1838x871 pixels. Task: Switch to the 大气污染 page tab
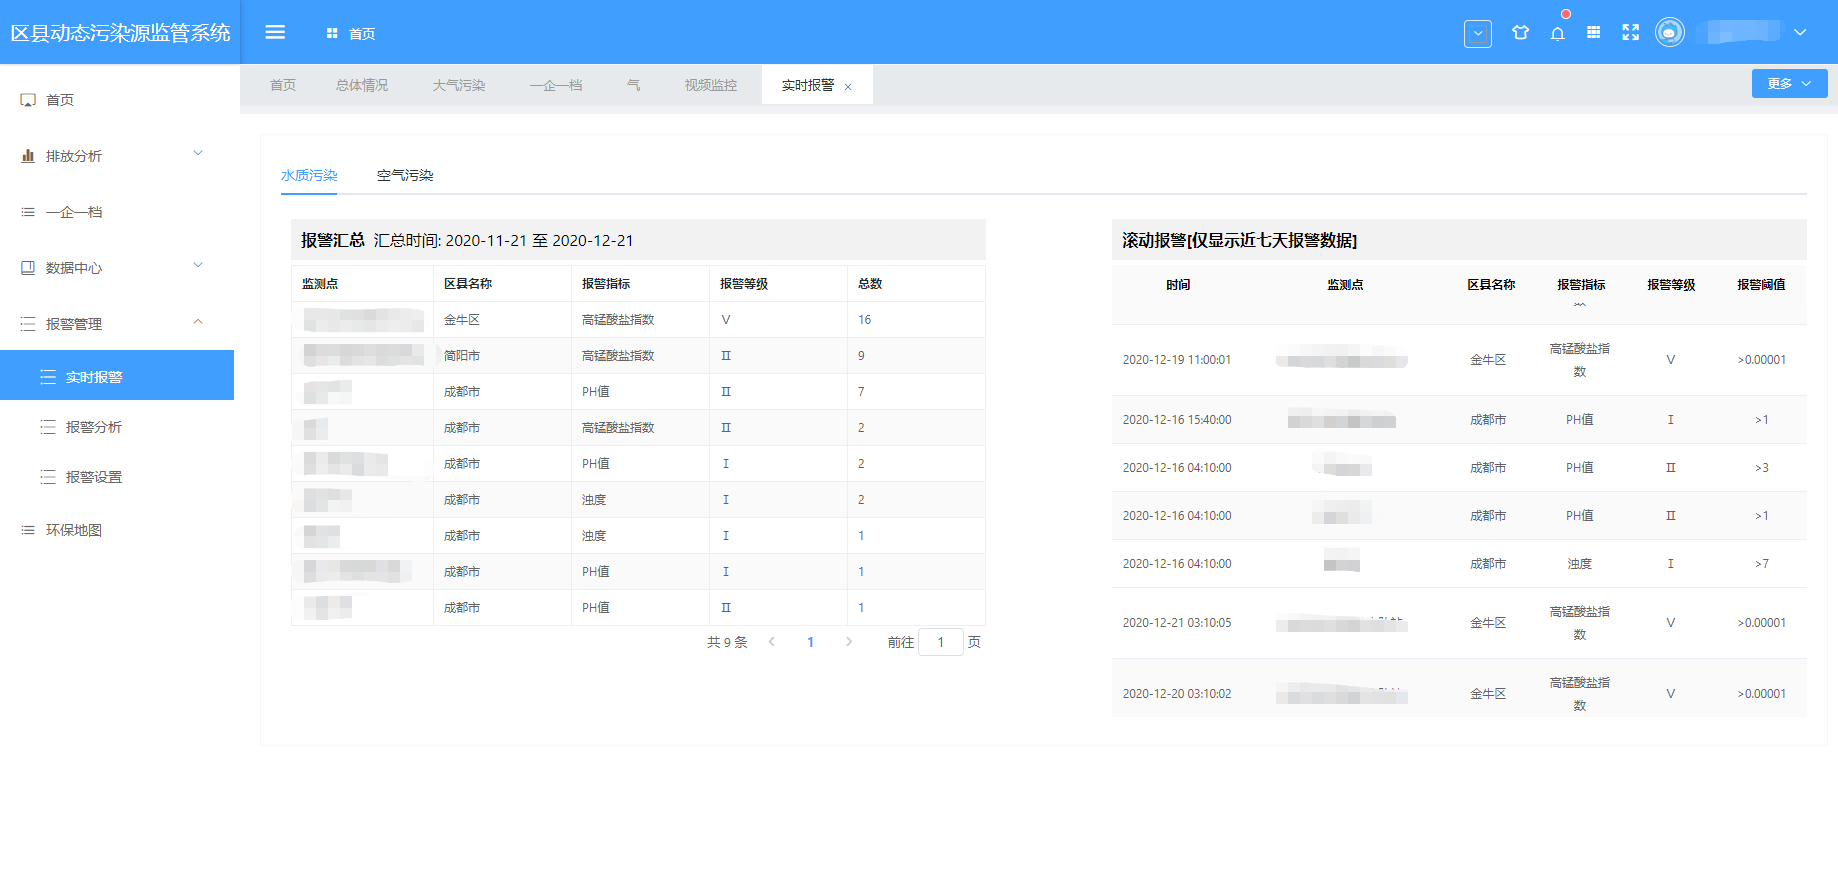point(459,85)
